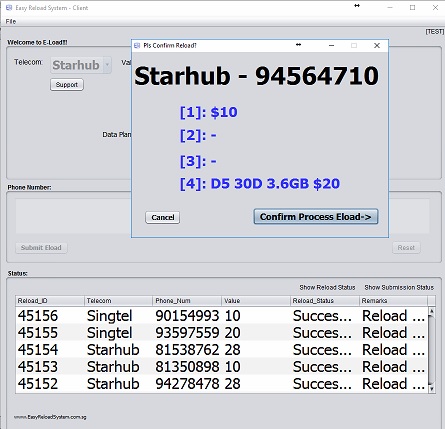
Task: Click Remarks cell of row 45152
Action: tap(393, 384)
